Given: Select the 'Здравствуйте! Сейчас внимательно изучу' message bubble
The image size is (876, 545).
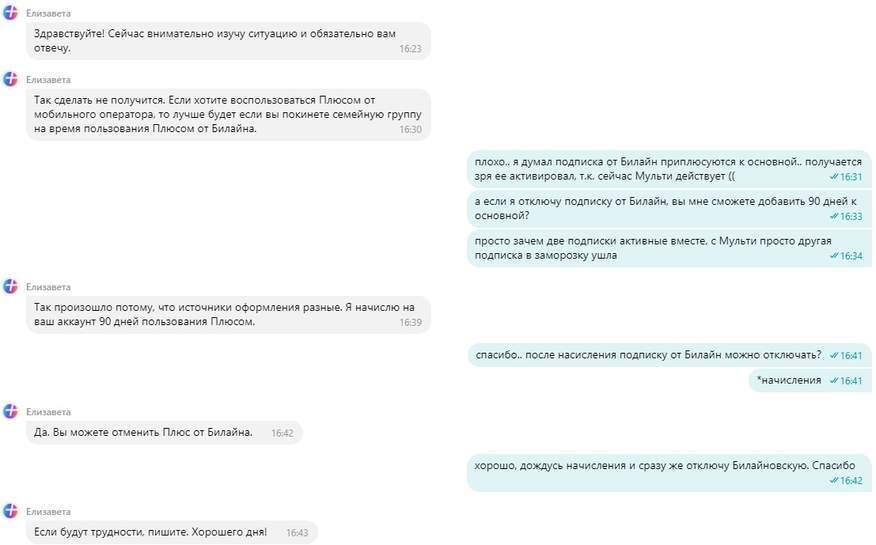Looking at the screenshot, I should [228, 41].
